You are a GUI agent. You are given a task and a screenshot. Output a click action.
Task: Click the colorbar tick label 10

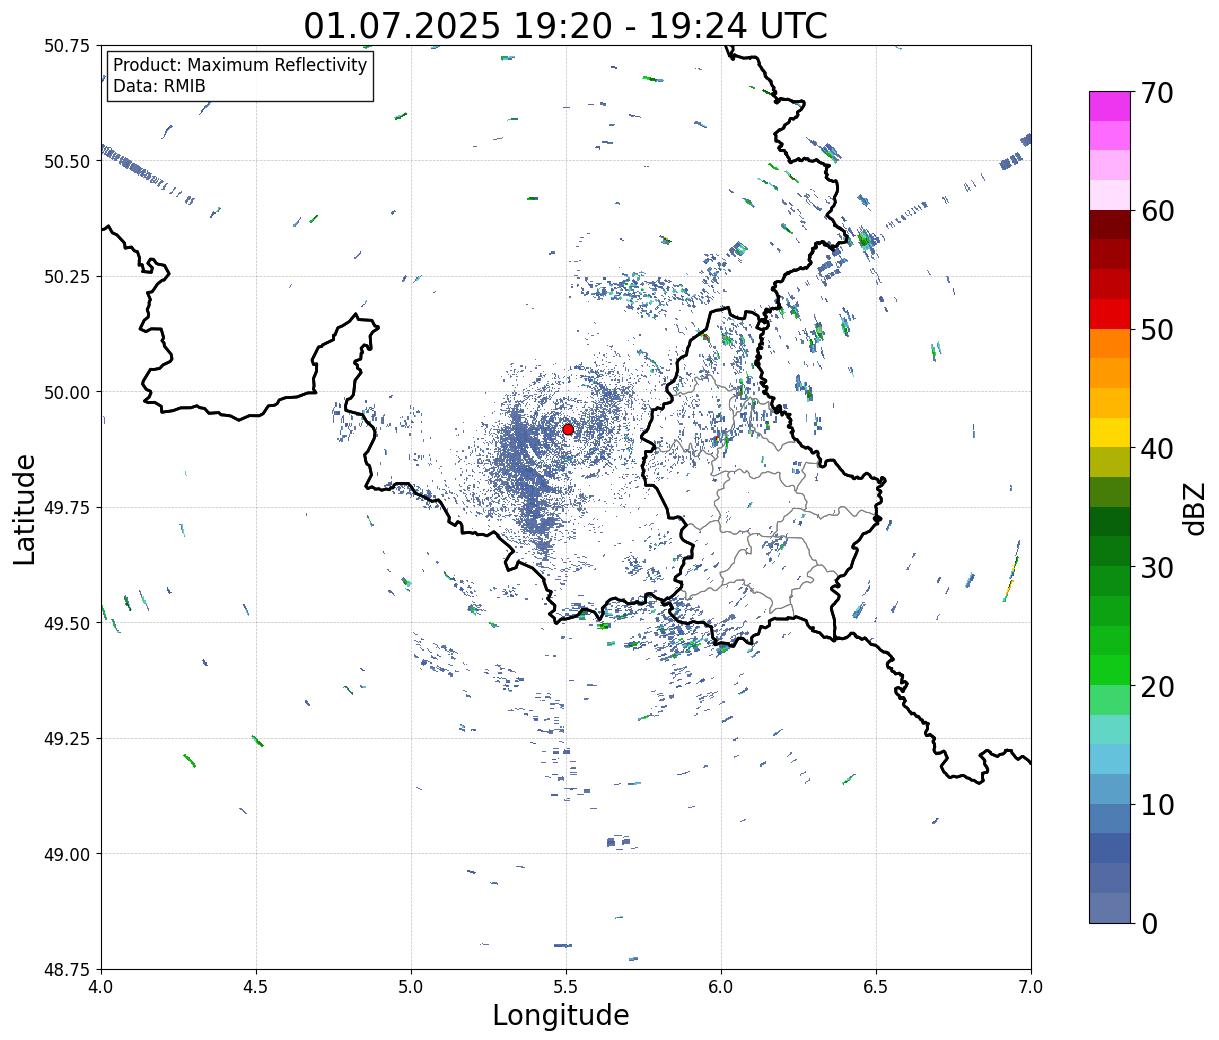coord(1156,804)
